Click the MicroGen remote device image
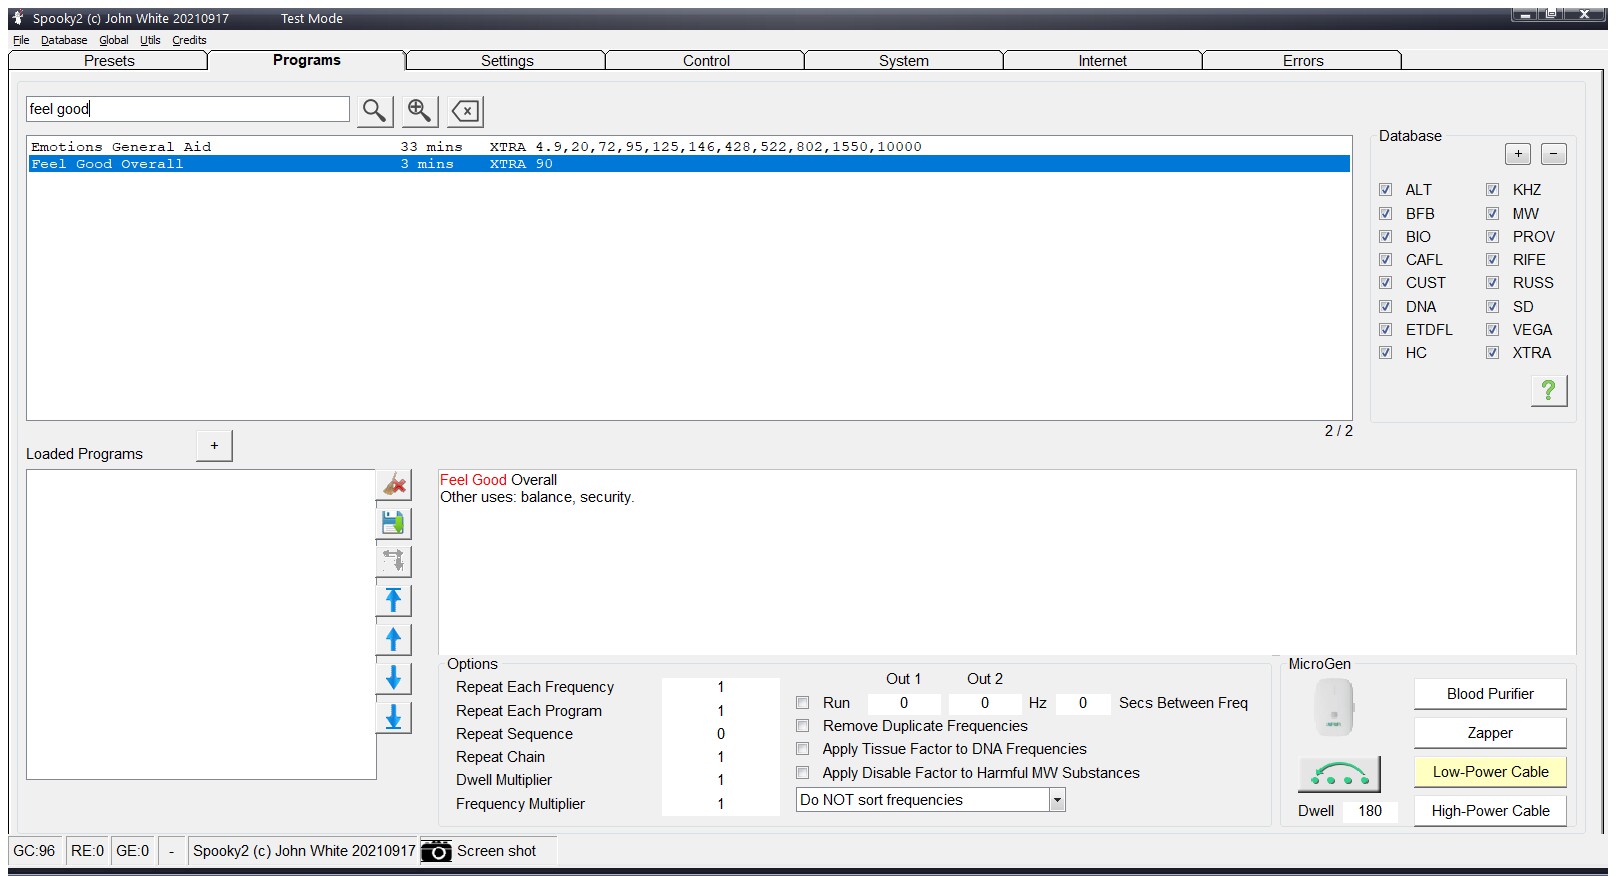This screenshot has width=1616, height=876. coord(1333,707)
